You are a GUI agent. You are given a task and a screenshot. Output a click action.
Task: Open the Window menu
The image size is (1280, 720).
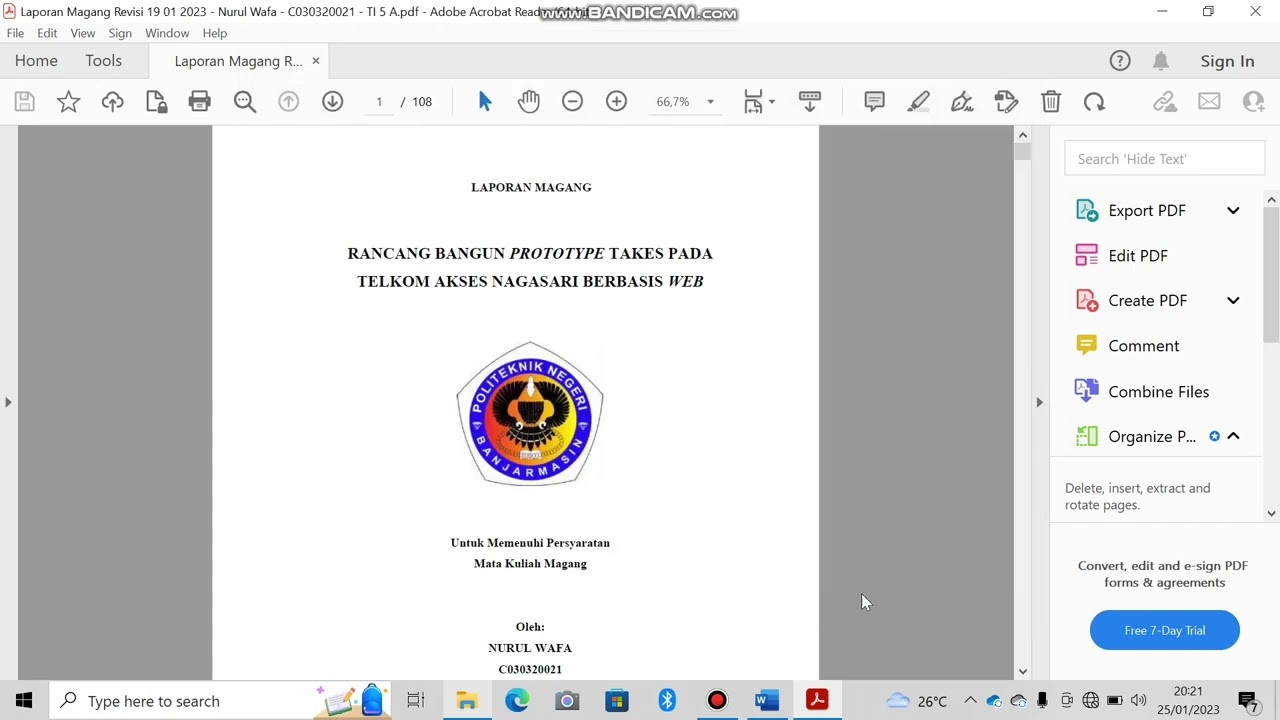[x=167, y=33]
